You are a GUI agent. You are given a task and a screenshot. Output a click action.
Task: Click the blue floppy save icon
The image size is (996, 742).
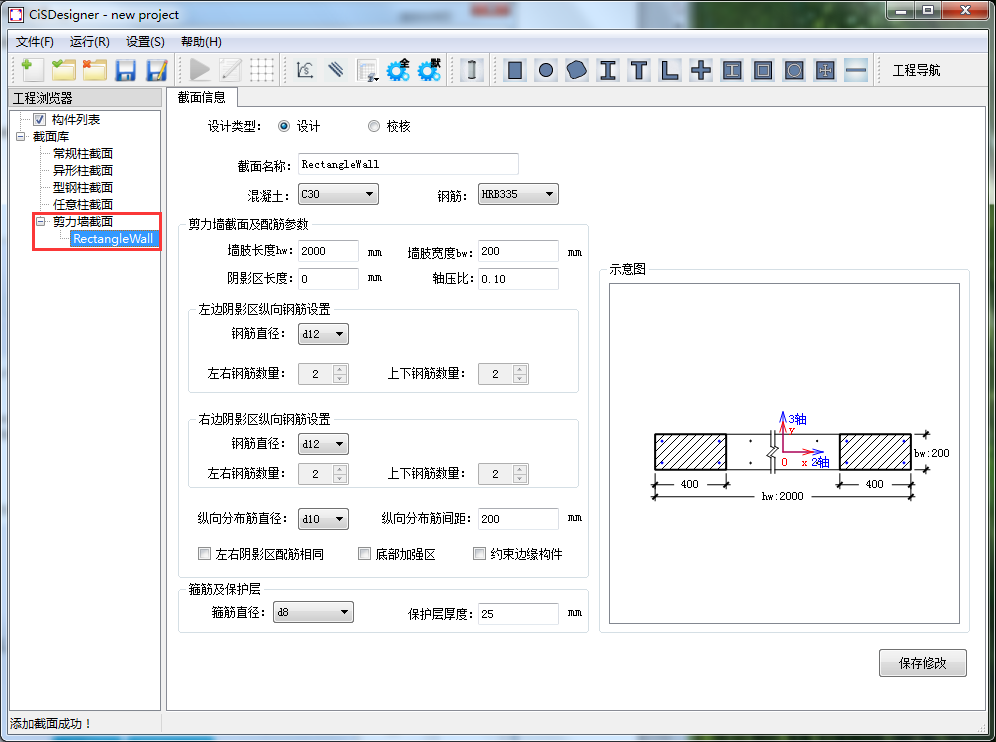coord(125,70)
